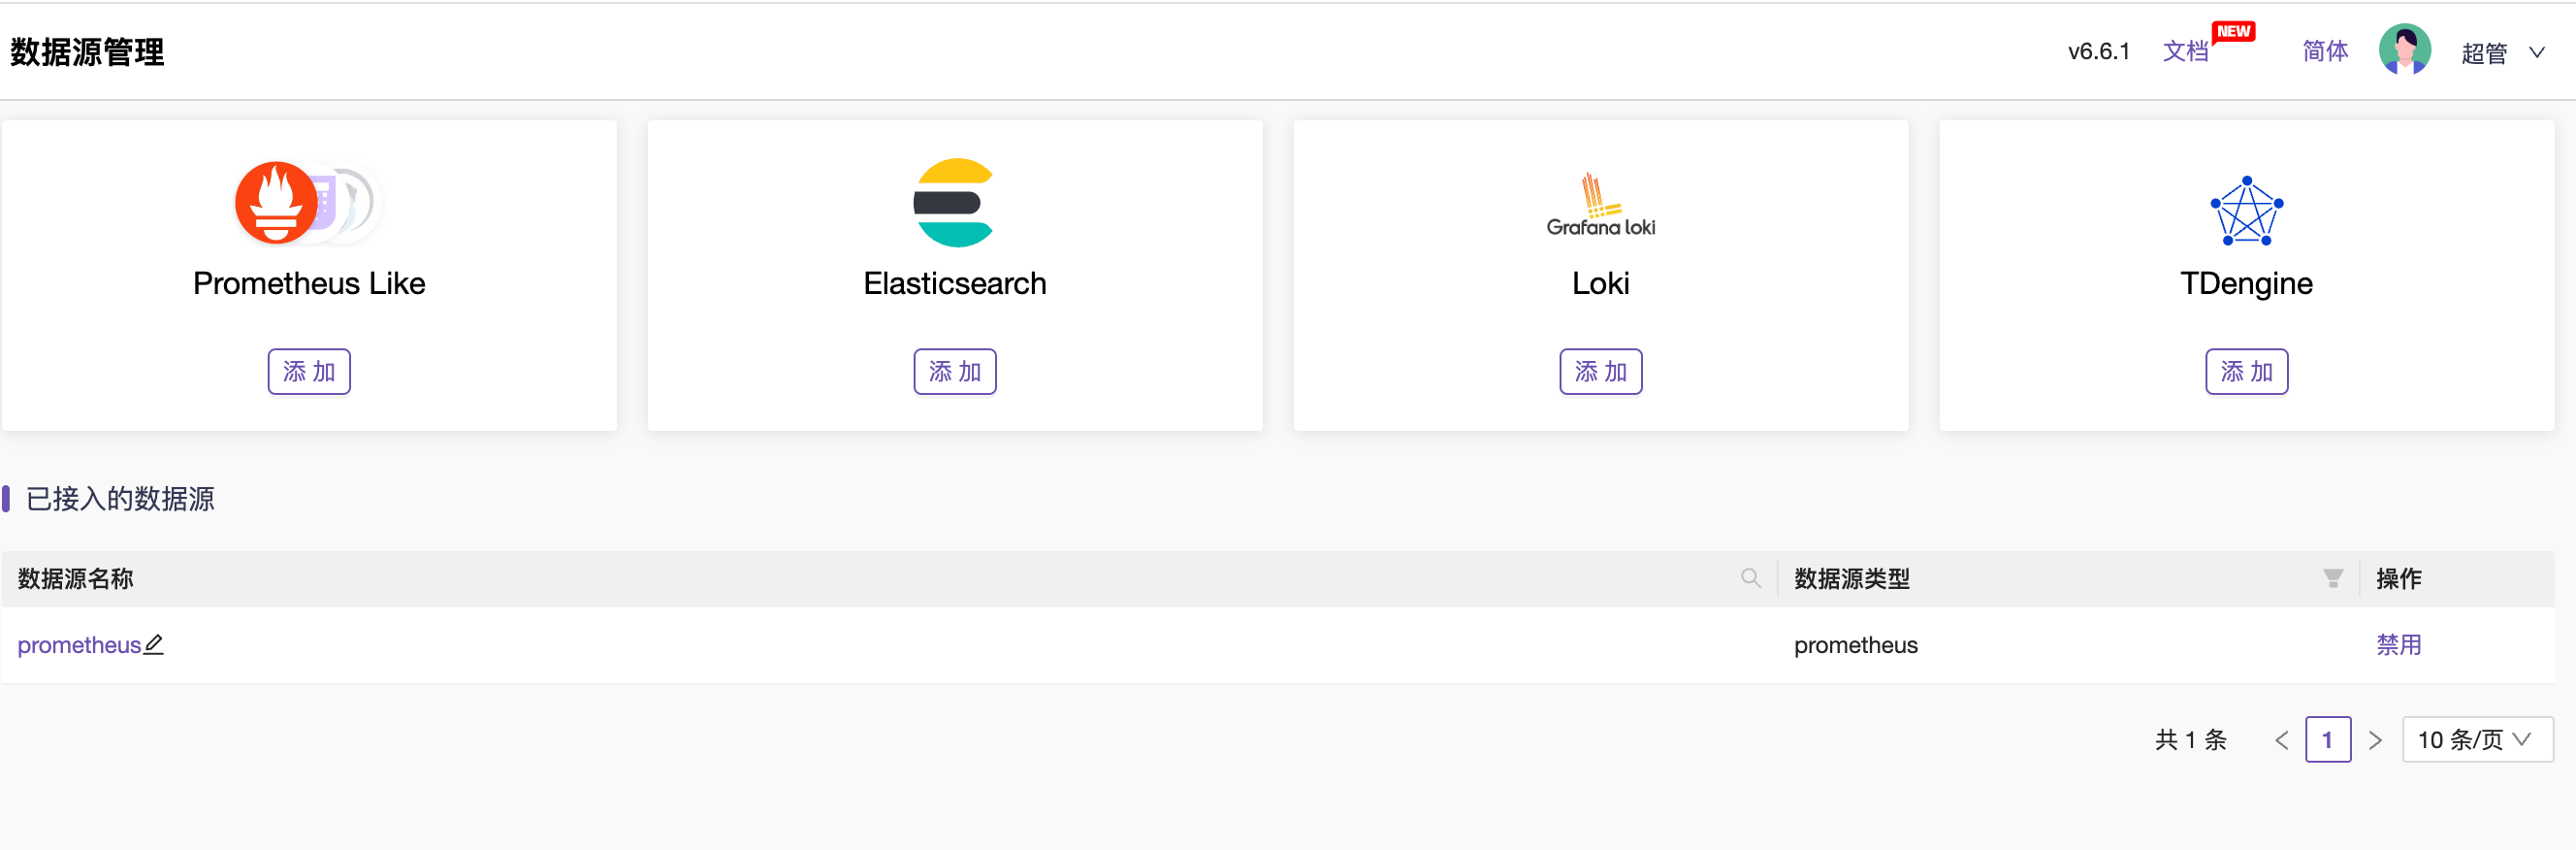Go to the previous page arrow
This screenshot has width=2576, height=850.
[2281, 740]
